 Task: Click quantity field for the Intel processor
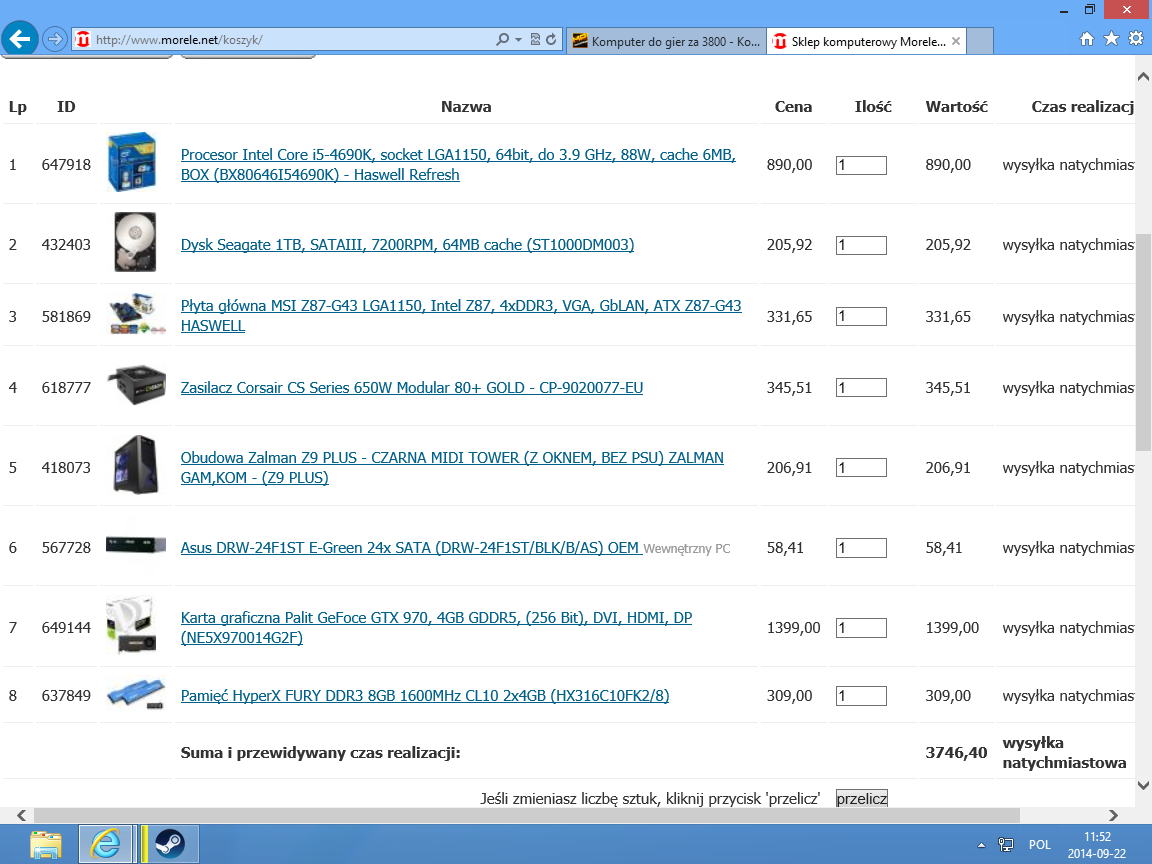coord(861,165)
